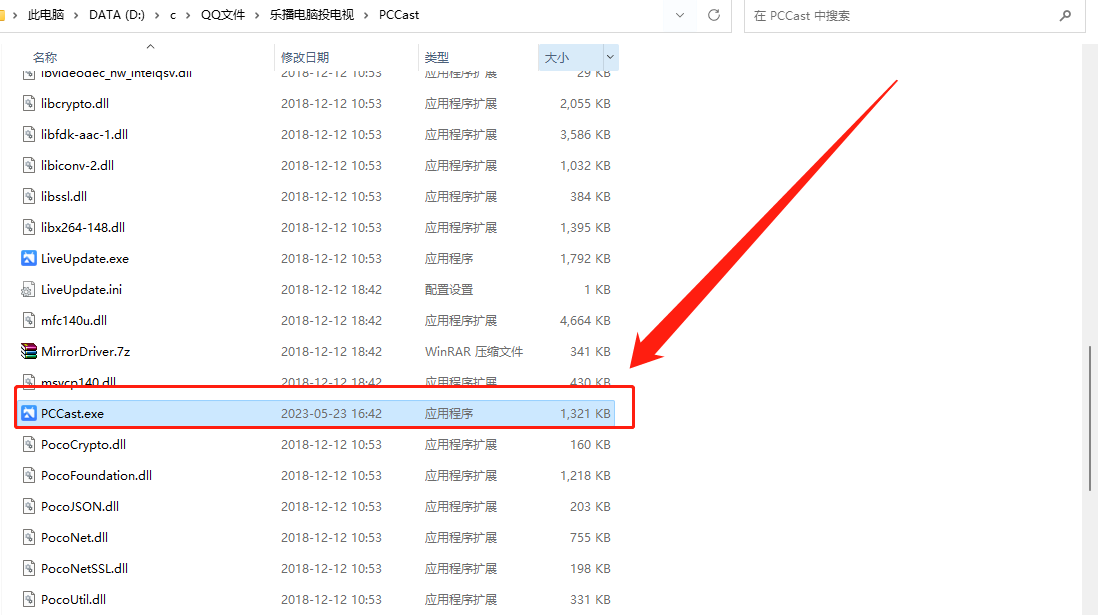
Task: Click the mfc140u.dll file icon
Action: click(28, 320)
